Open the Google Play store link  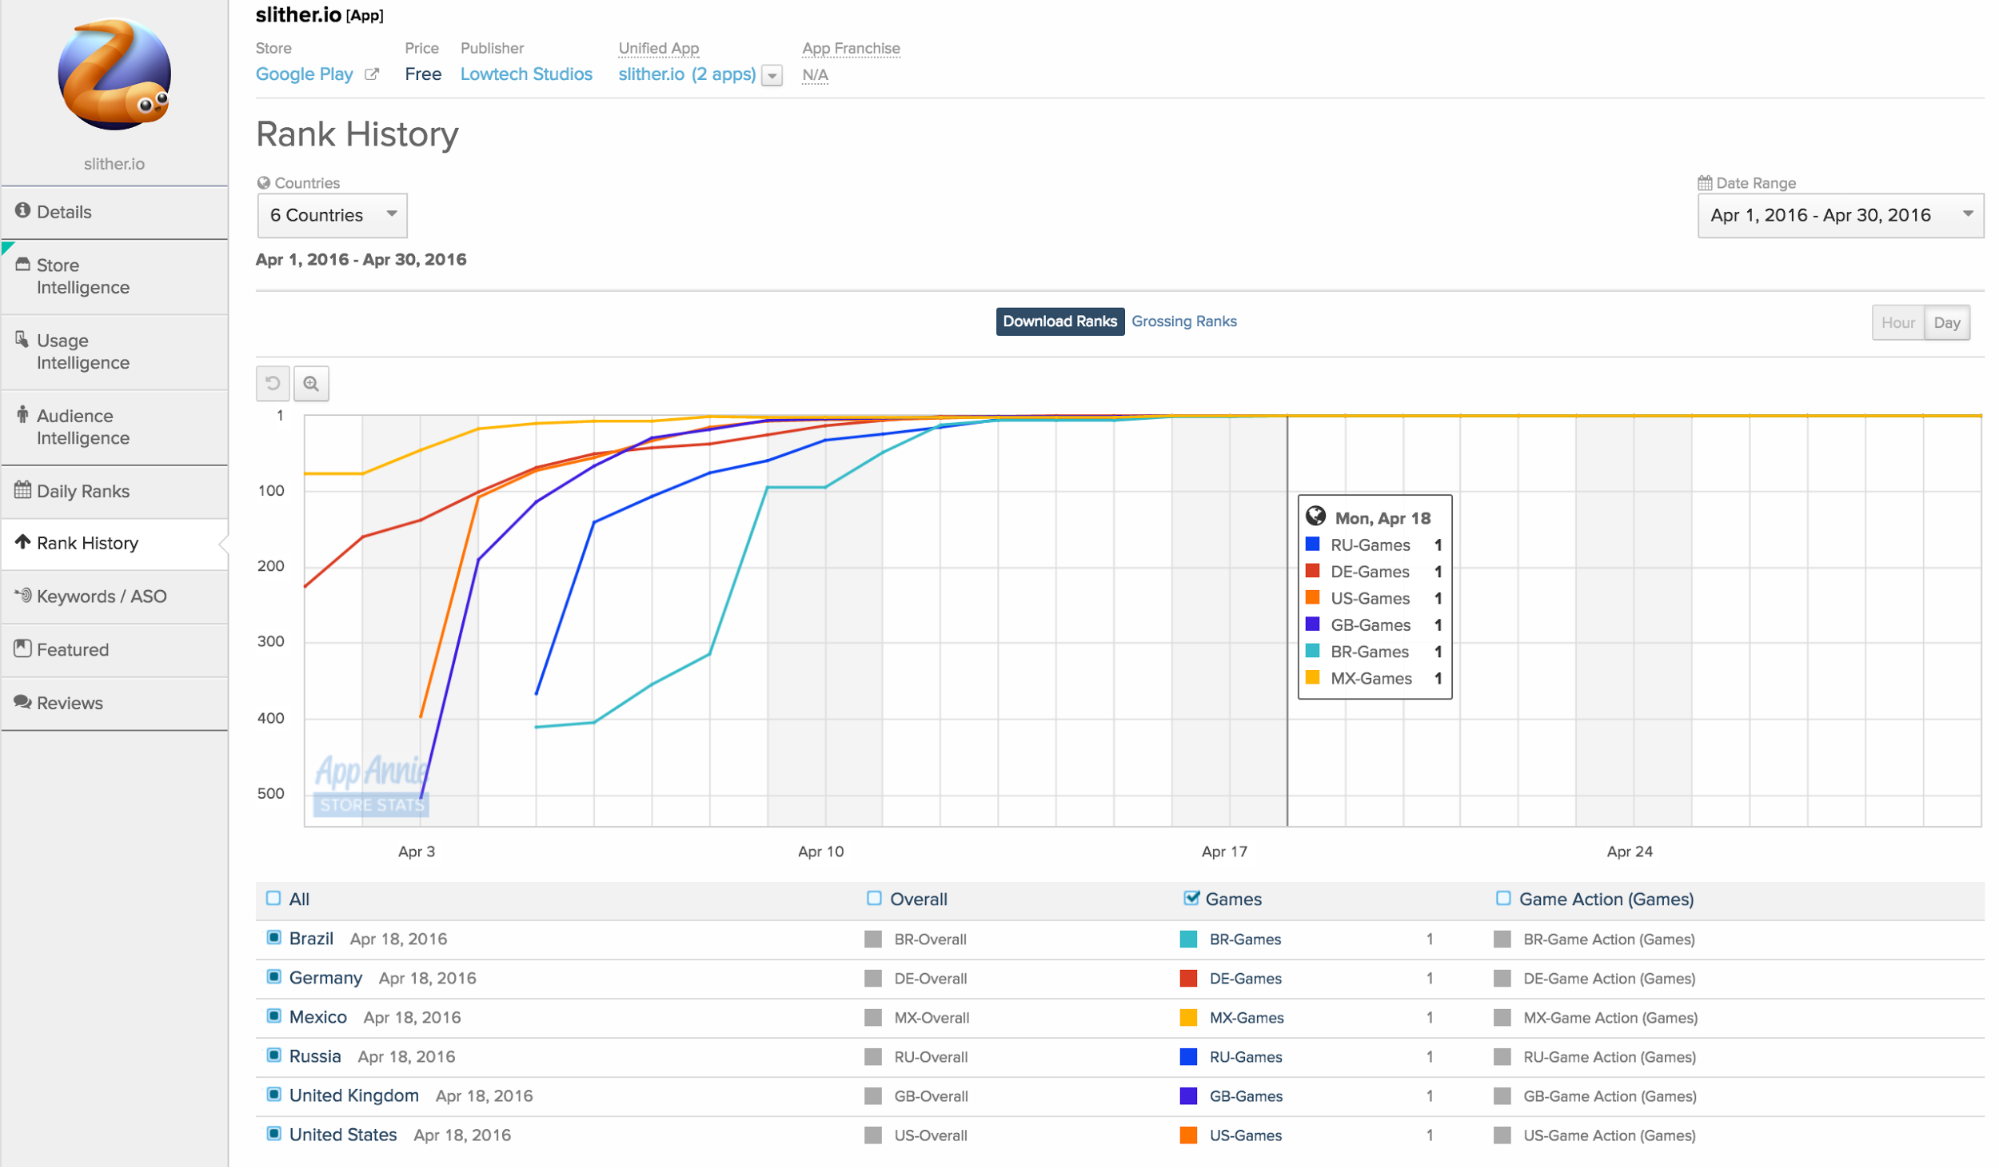point(304,74)
